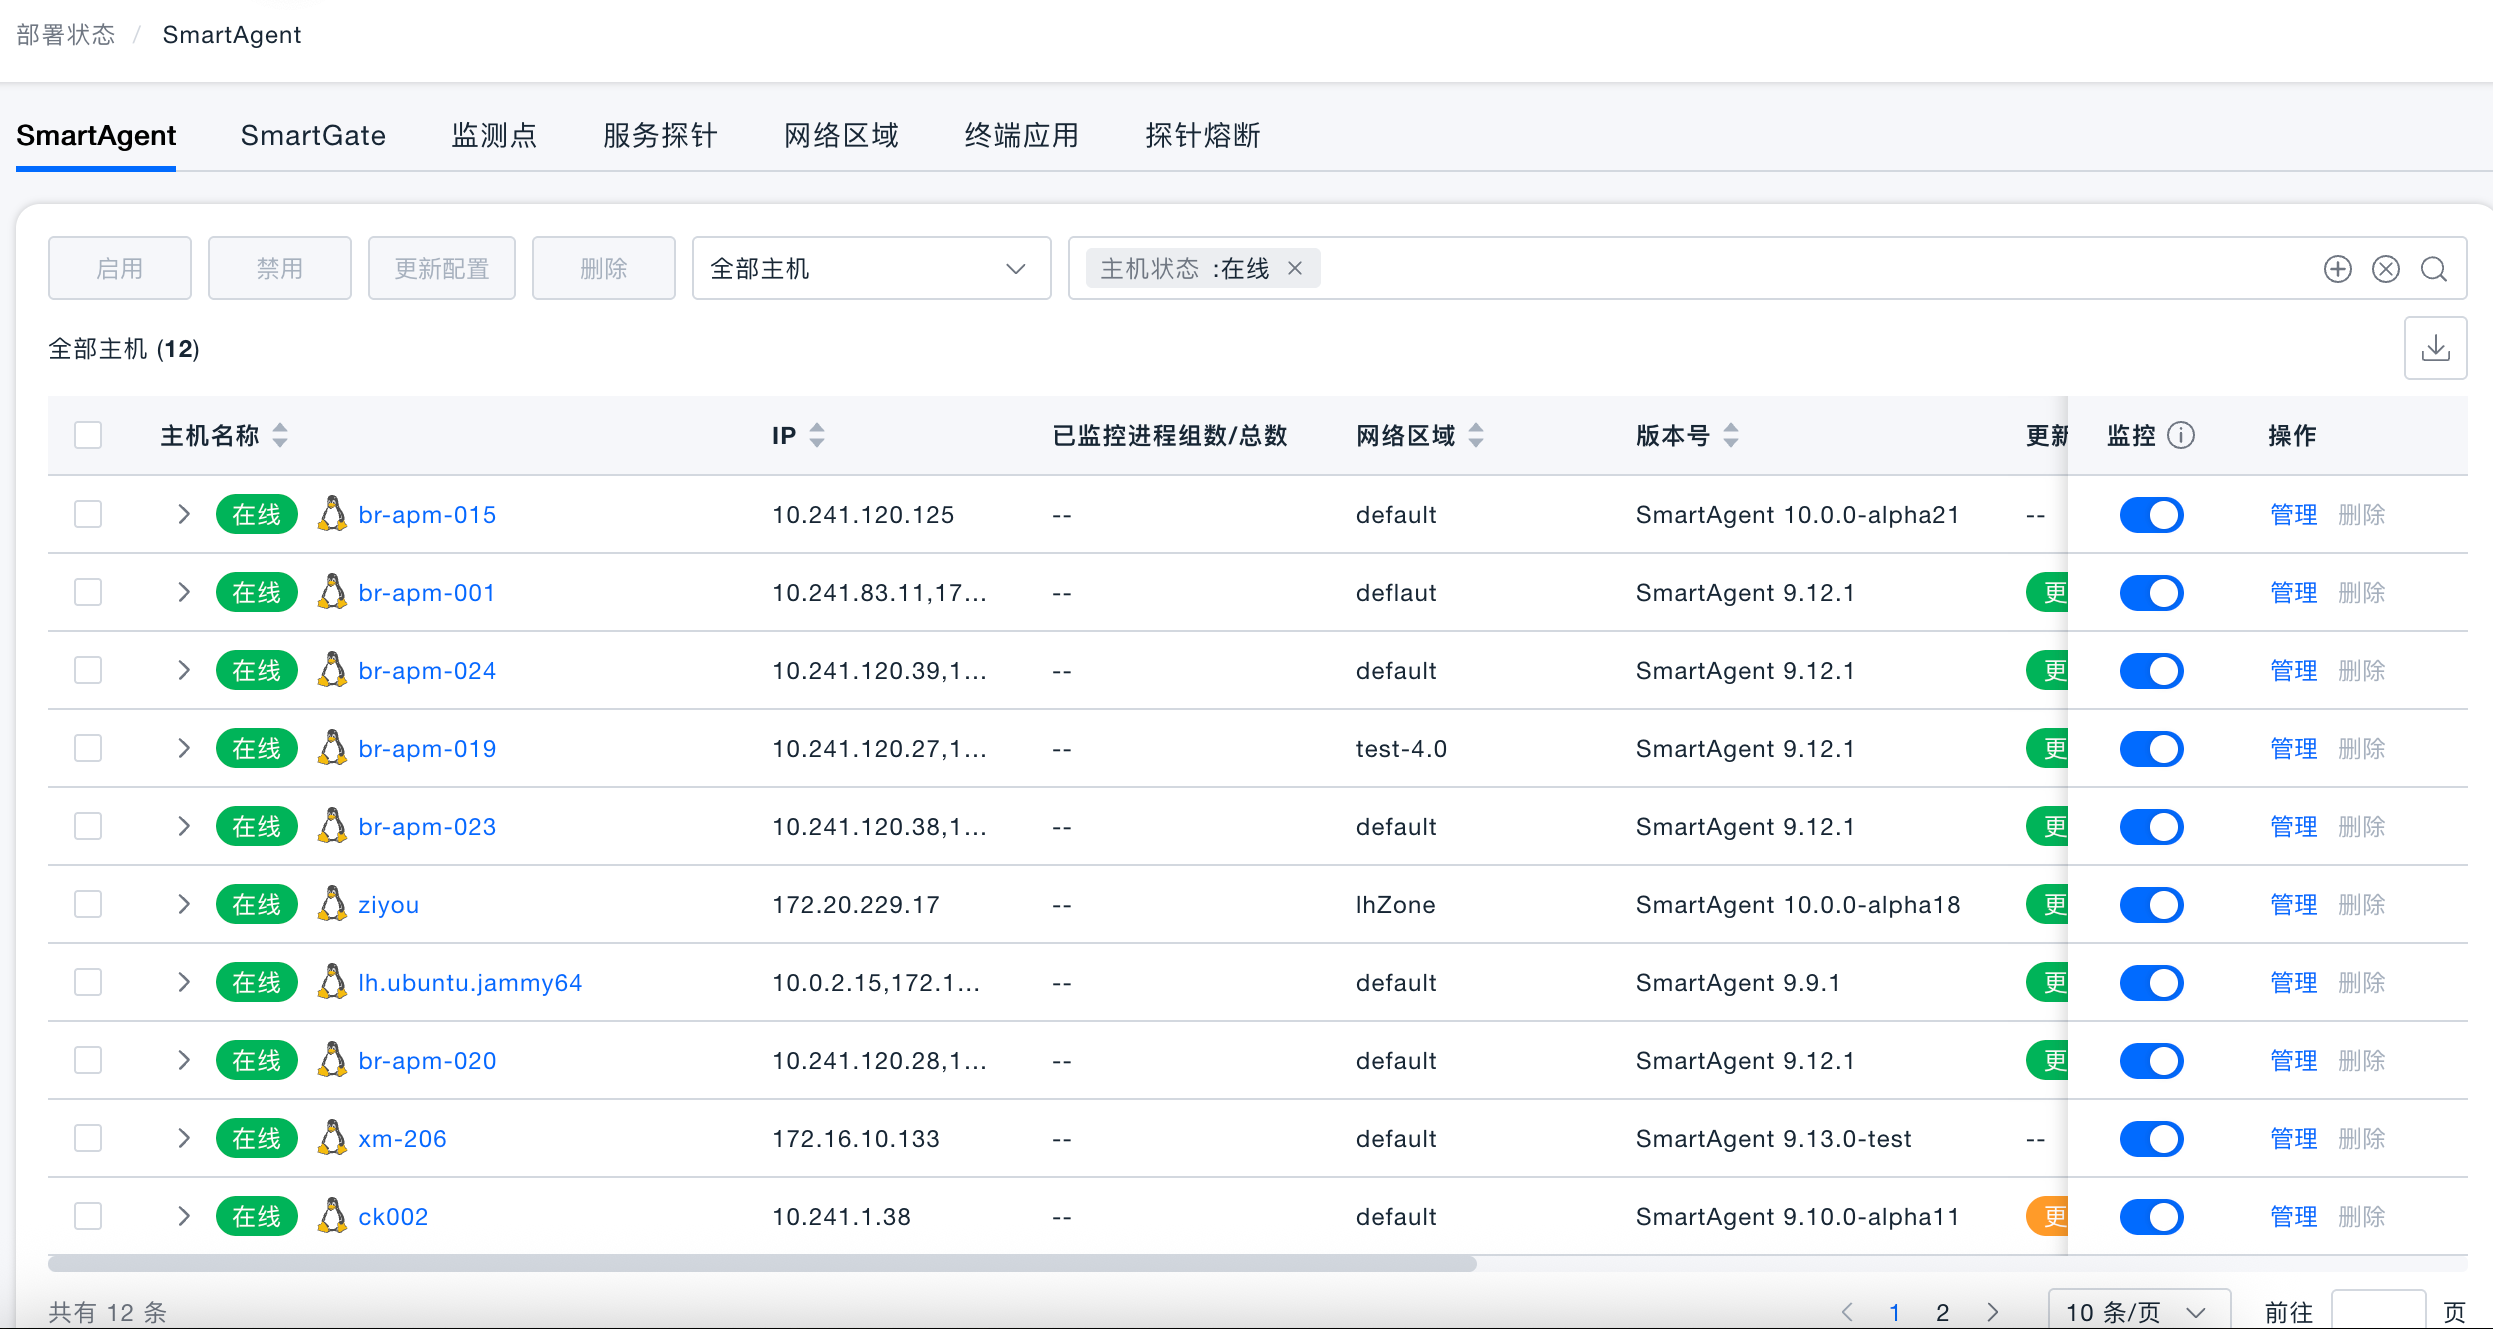
Task: Check the br-apm-024 row checkbox
Action: pyautogui.click(x=88, y=670)
